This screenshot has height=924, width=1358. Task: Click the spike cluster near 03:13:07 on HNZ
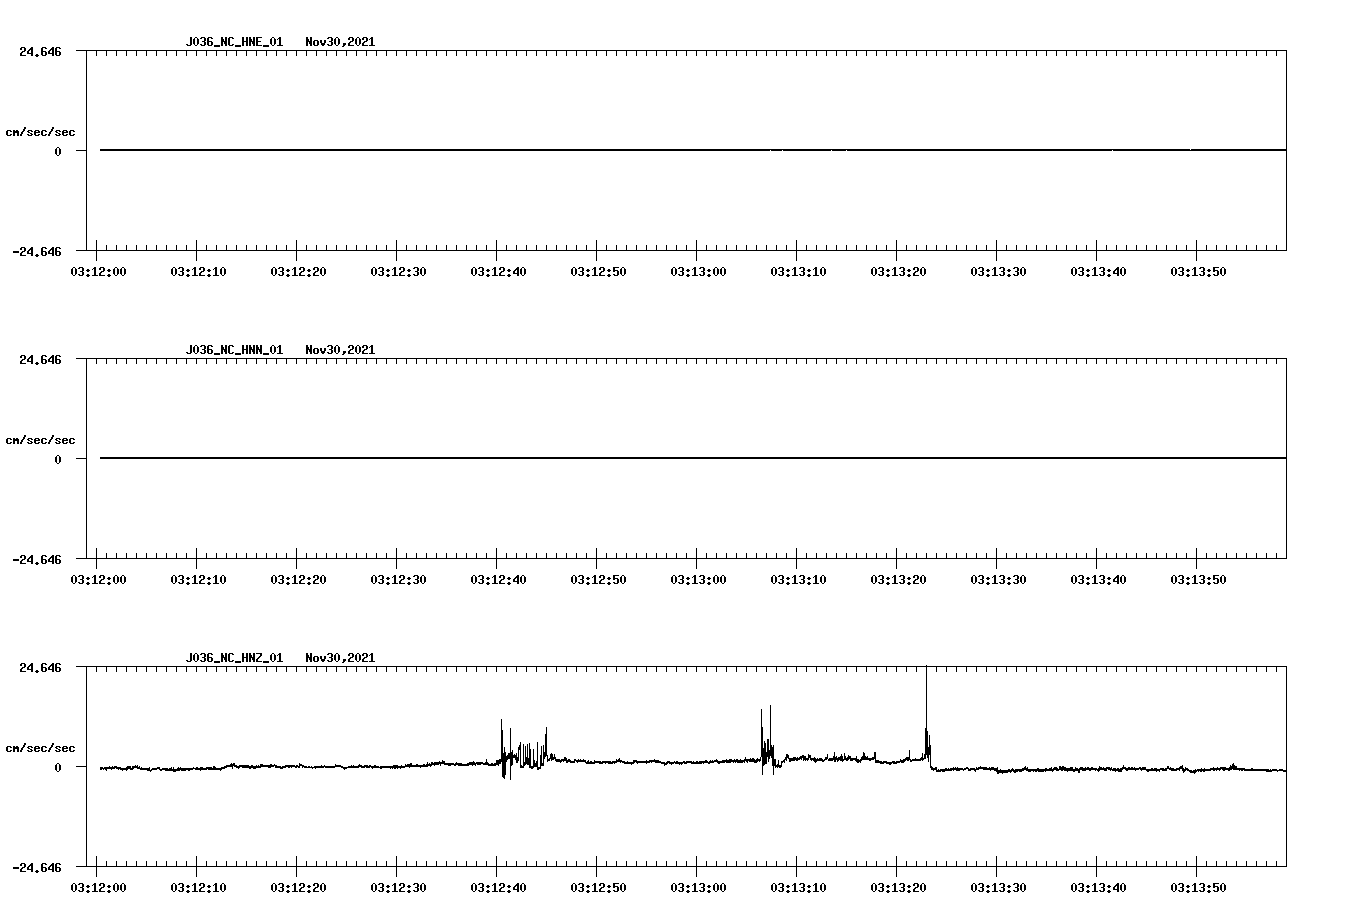click(x=768, y=740)
